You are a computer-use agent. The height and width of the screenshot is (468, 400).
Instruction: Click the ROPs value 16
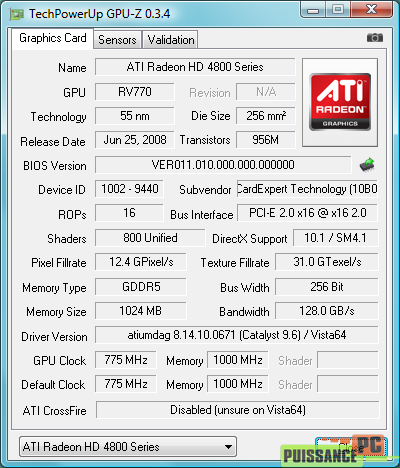tap(130, 213)
